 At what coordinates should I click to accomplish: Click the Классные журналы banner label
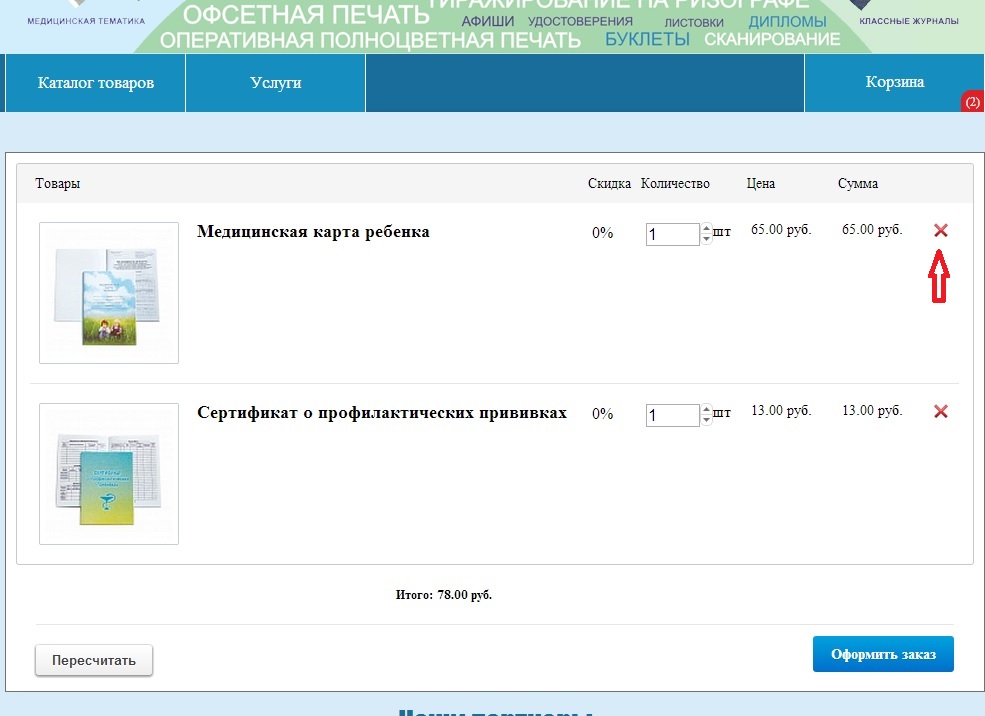909,21
